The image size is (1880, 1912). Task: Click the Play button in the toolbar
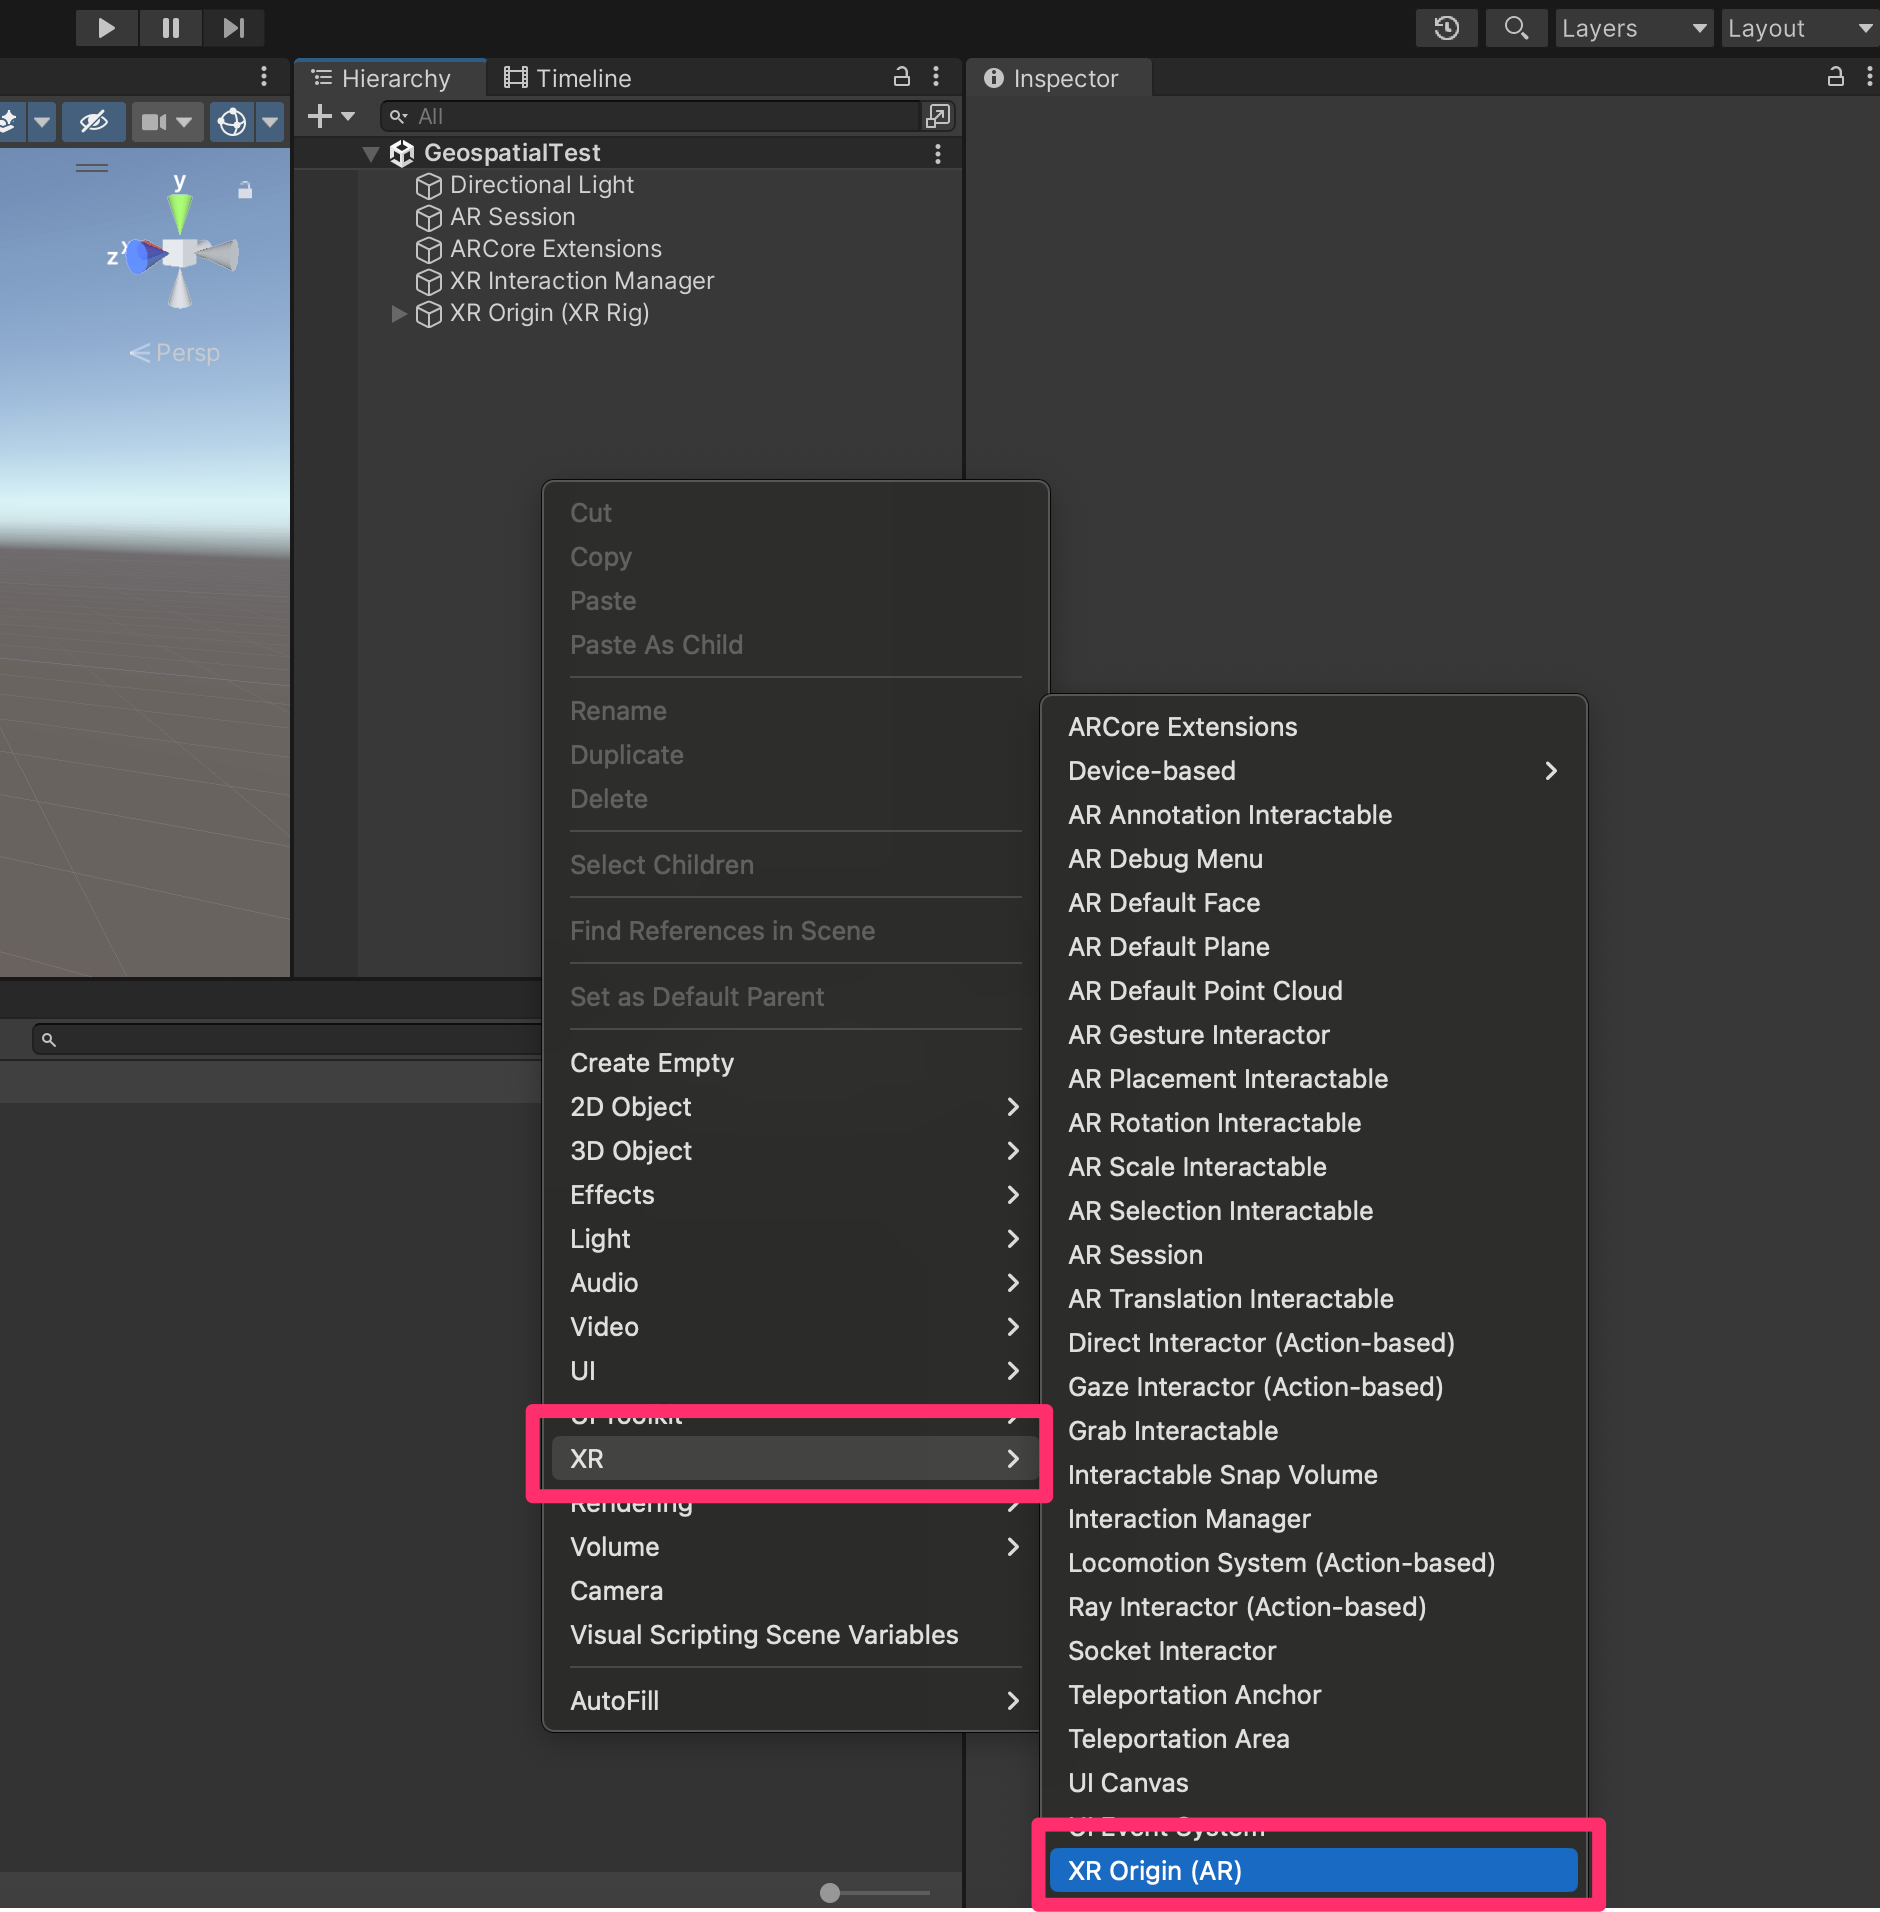point(106,27)
